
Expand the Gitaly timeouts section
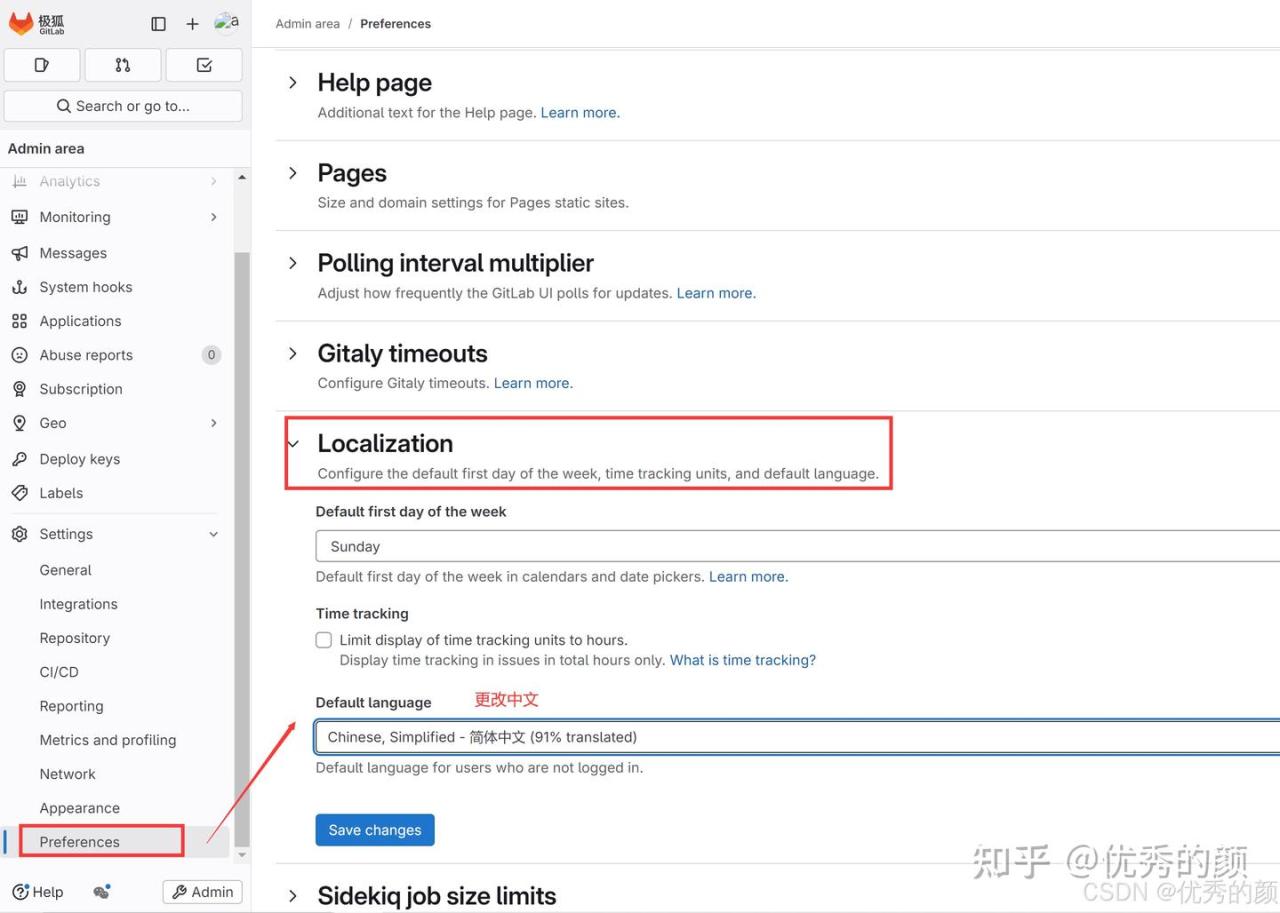[293, 353]
